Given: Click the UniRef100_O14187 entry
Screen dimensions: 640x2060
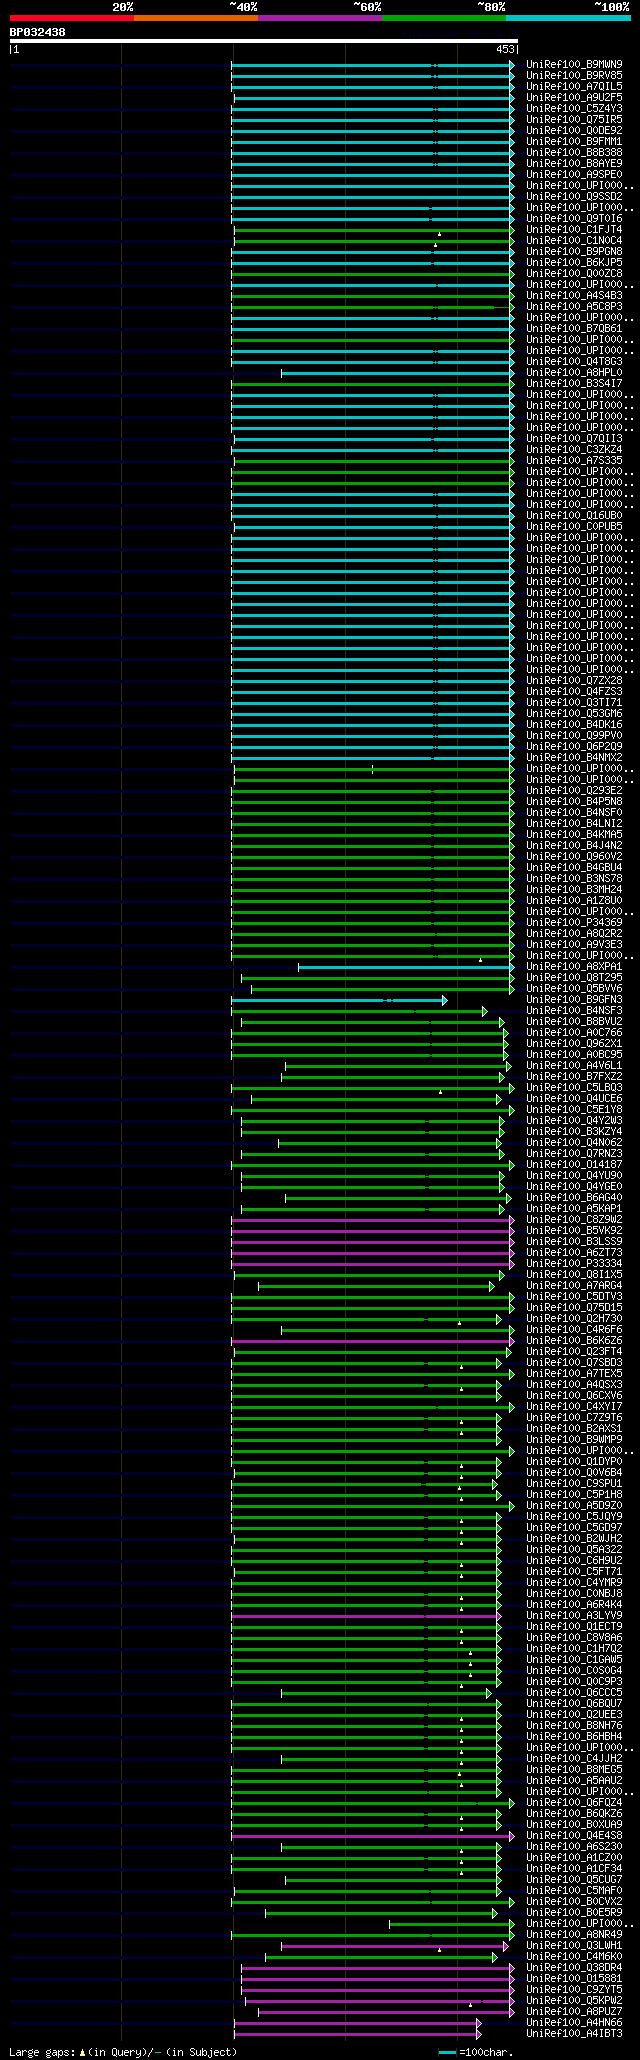Looking at the screenshot, I should click(x=574, y=1164).
